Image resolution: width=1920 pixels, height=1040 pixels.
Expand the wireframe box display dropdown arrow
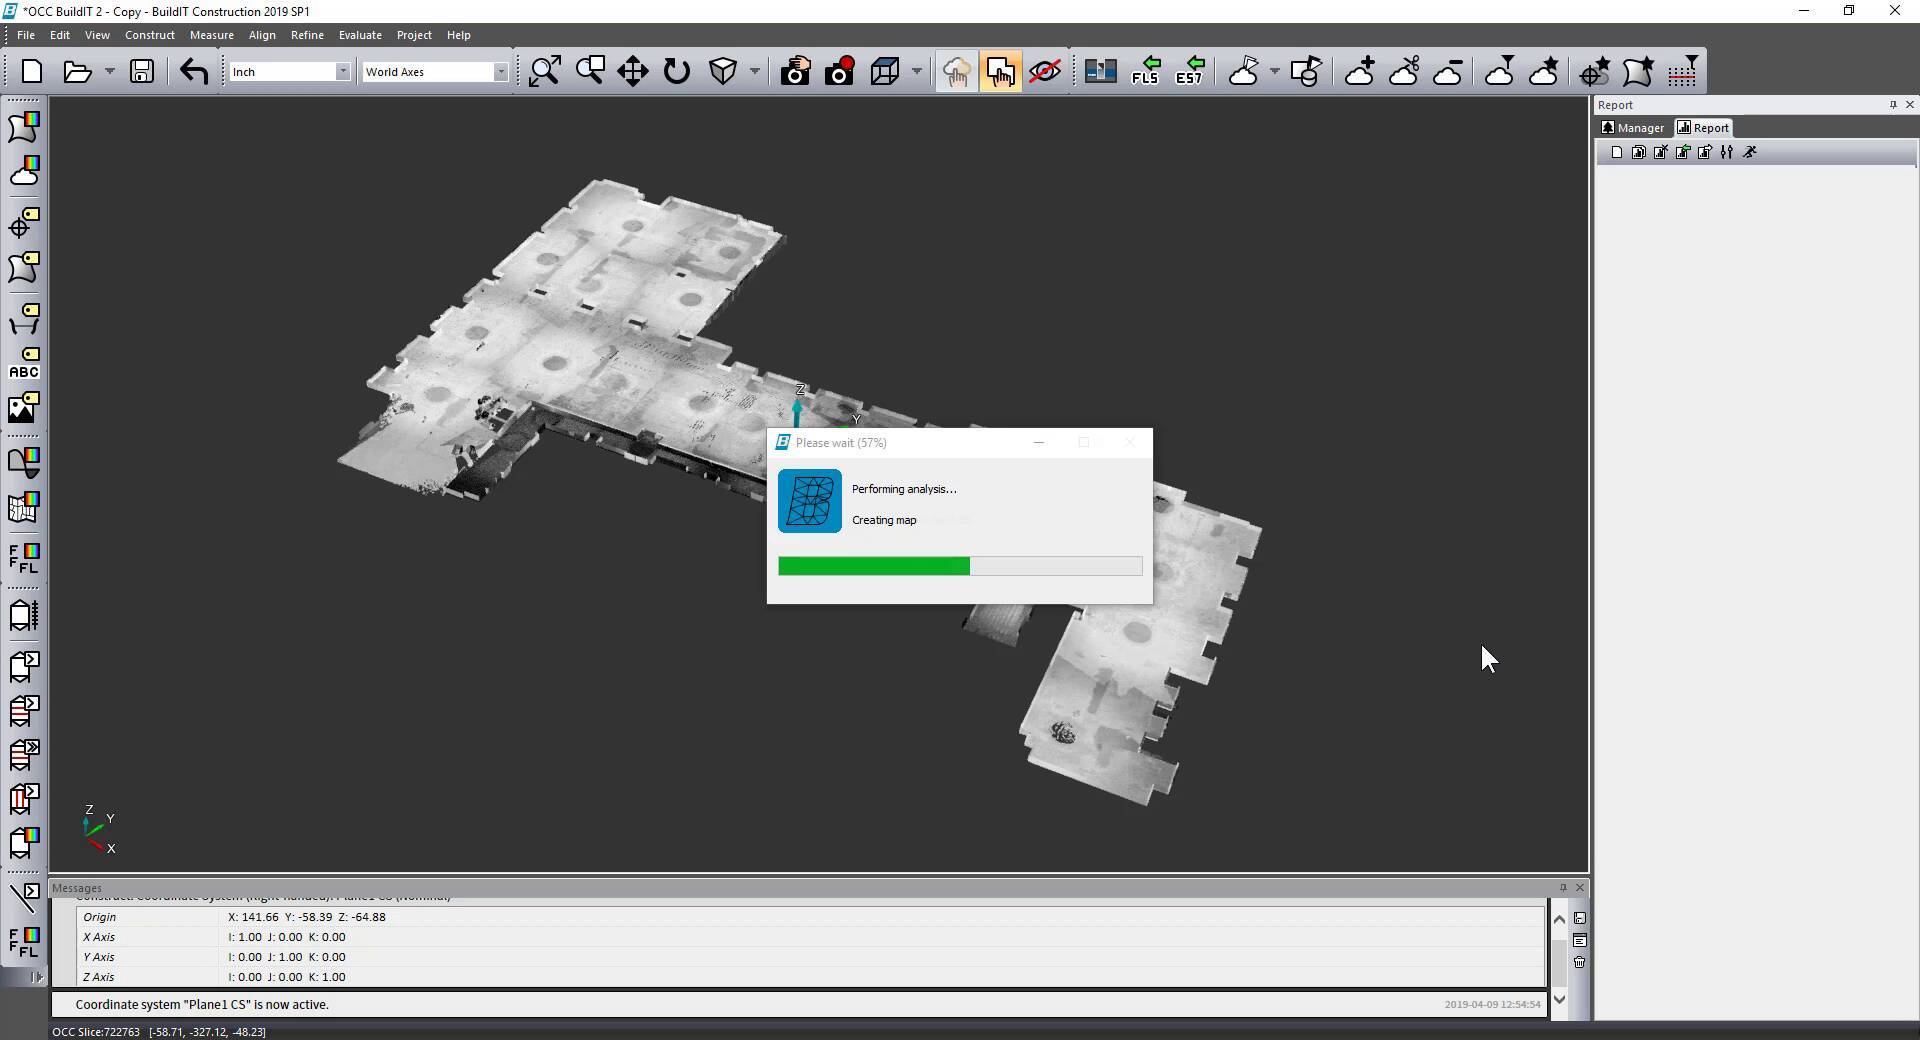[916, 72]
